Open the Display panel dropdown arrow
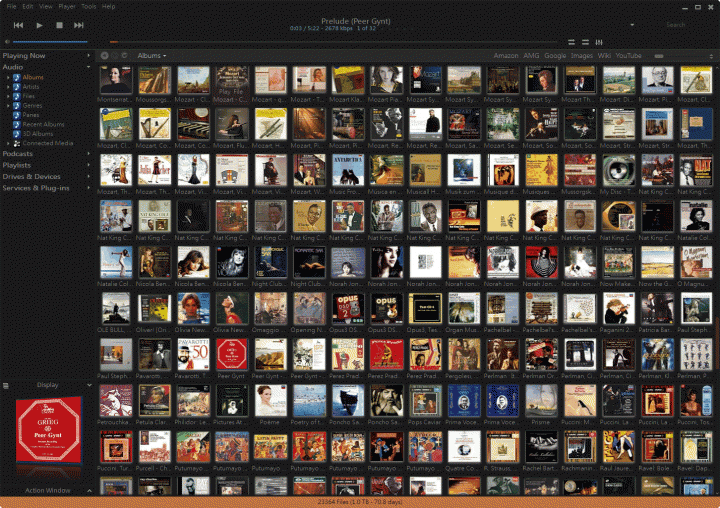This screenshot has height=508, width=720. pyautogui.click(x=89, y=385)
